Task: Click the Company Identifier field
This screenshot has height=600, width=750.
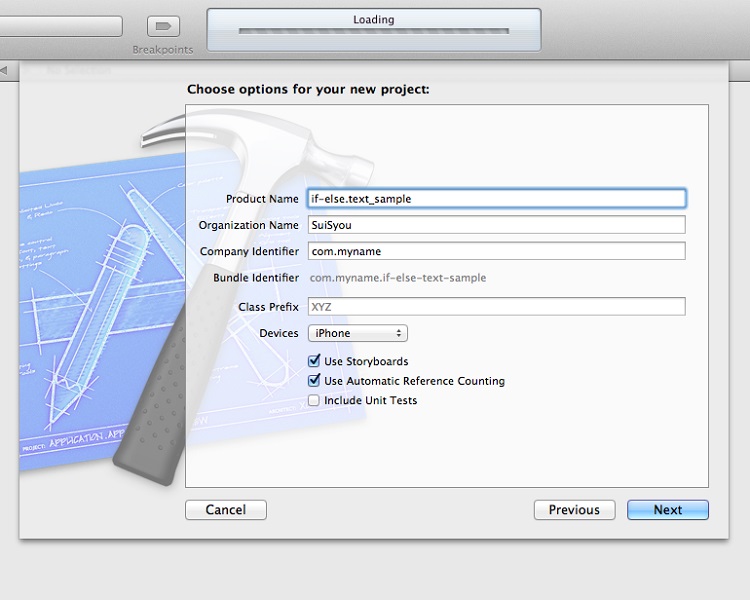Action: (x=496, y=251)
